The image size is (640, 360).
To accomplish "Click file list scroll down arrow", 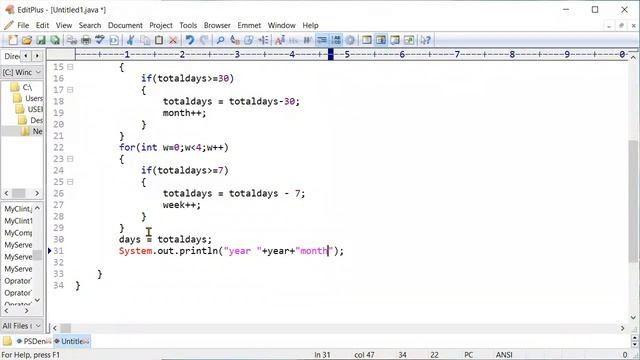I will [37, 300].
